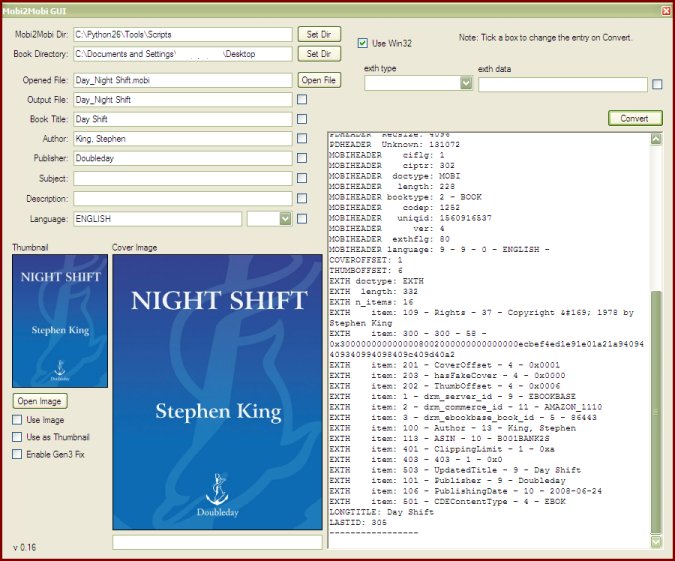Click the Publisher text field
This screenshot has width=675, height=561.
183,158
